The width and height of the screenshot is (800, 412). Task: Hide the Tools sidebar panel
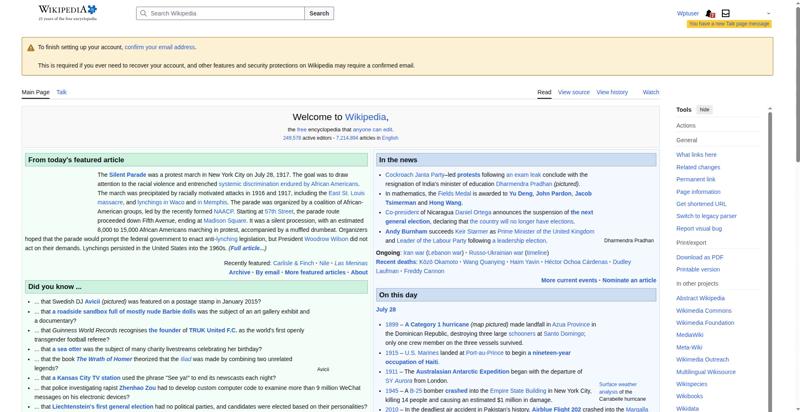[x=704, y=110]
